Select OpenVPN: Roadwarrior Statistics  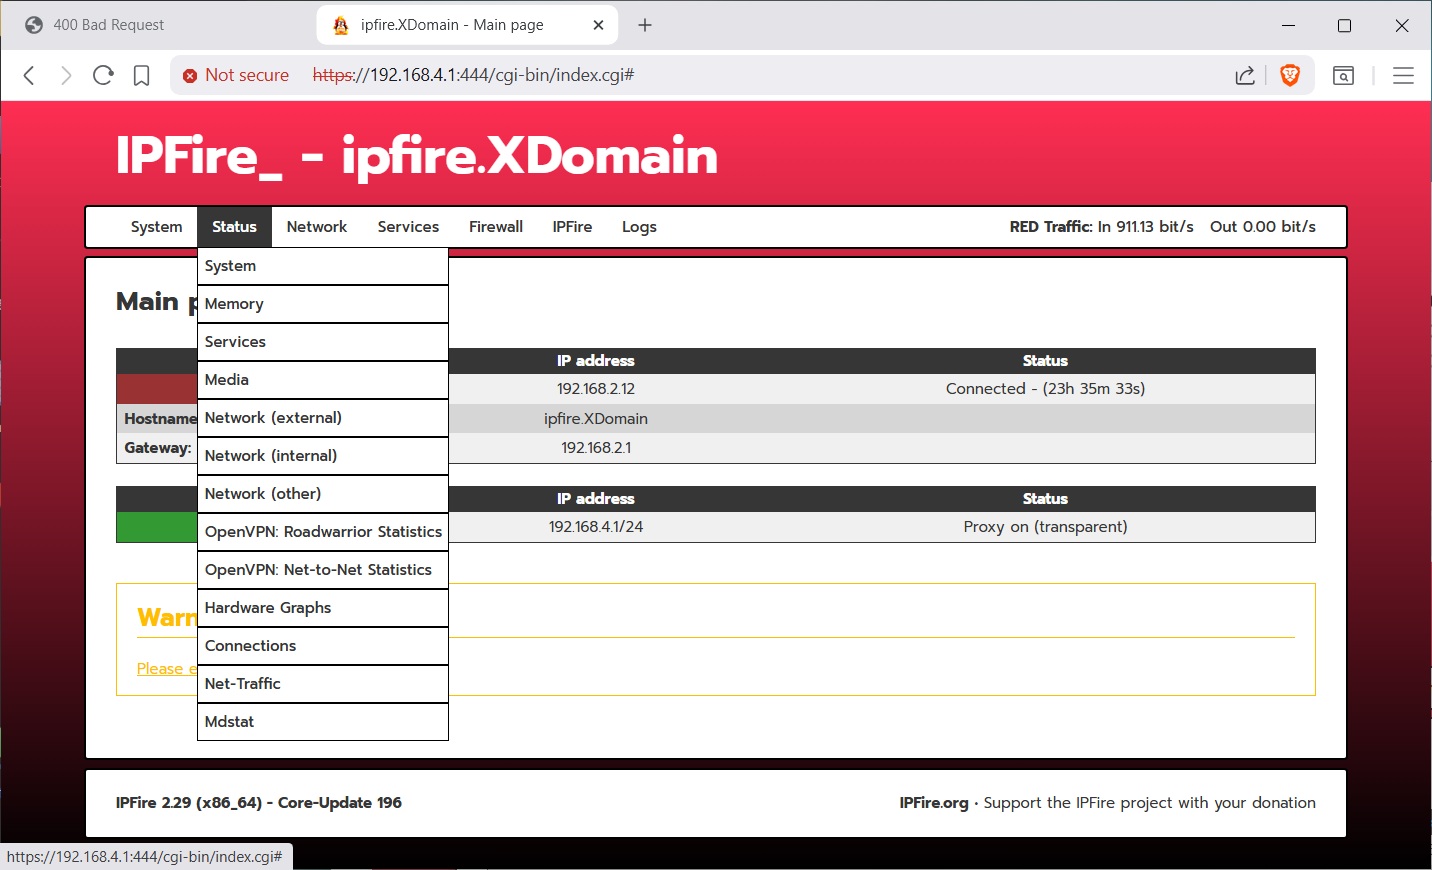point(323,532)
